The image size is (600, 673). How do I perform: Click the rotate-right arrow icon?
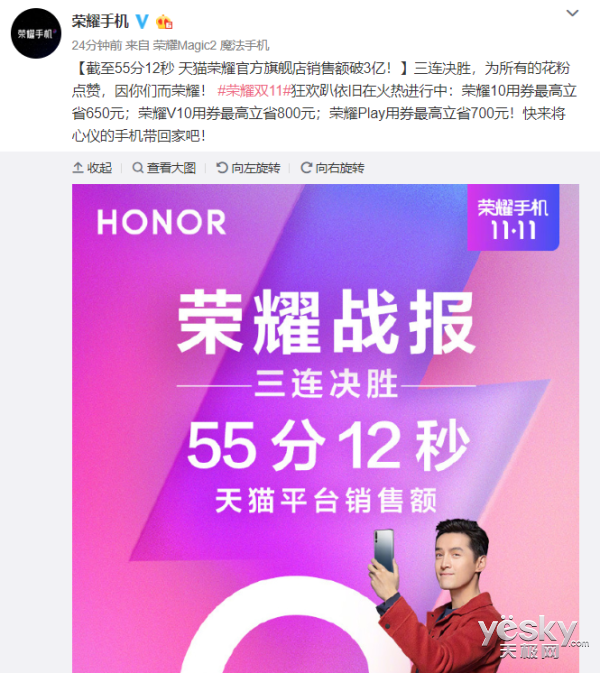pos(306,168)
